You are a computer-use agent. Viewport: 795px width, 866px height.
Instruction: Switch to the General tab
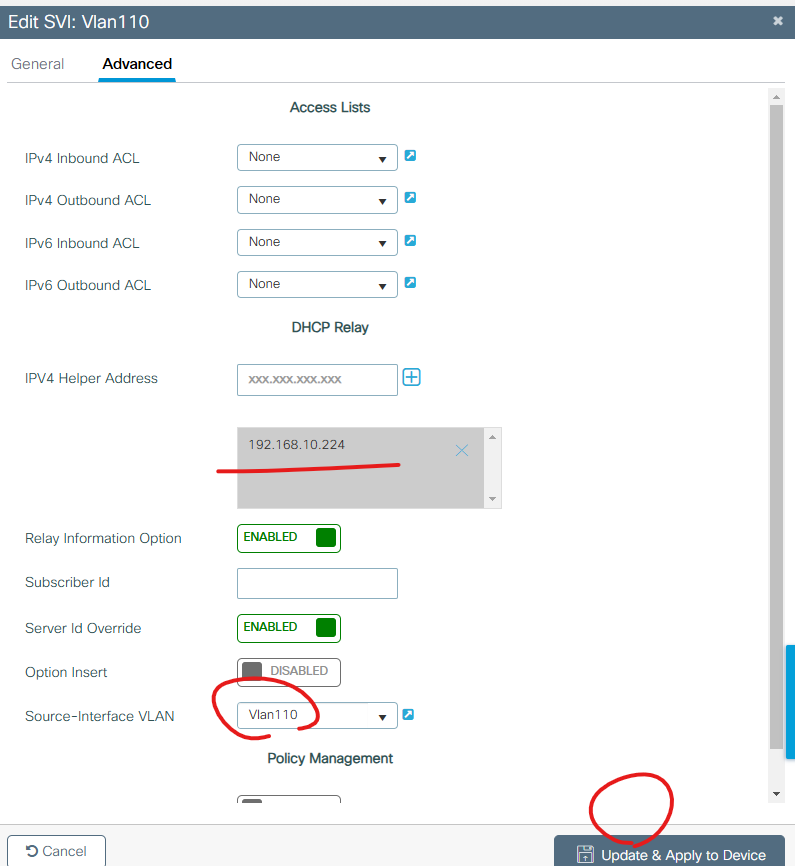click(x=38, y=64)
